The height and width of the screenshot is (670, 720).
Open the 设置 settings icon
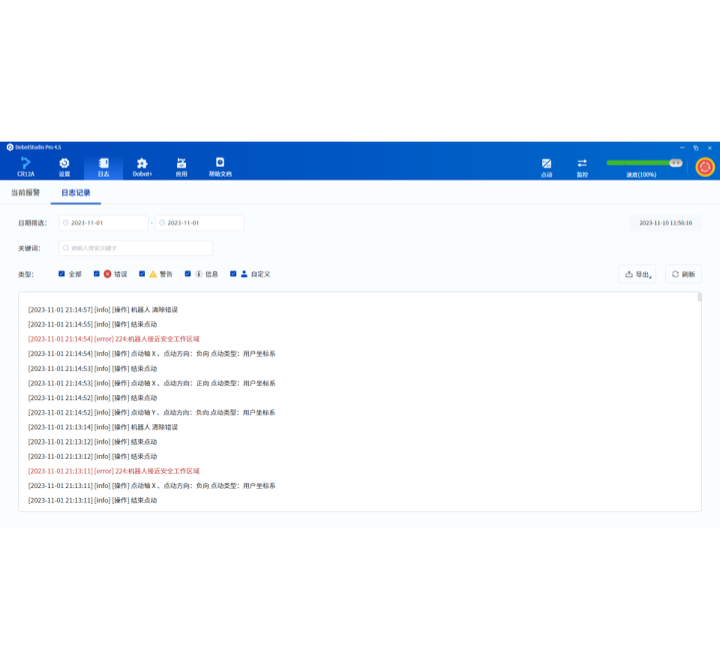pyautogui.click(x=64, y=166)
